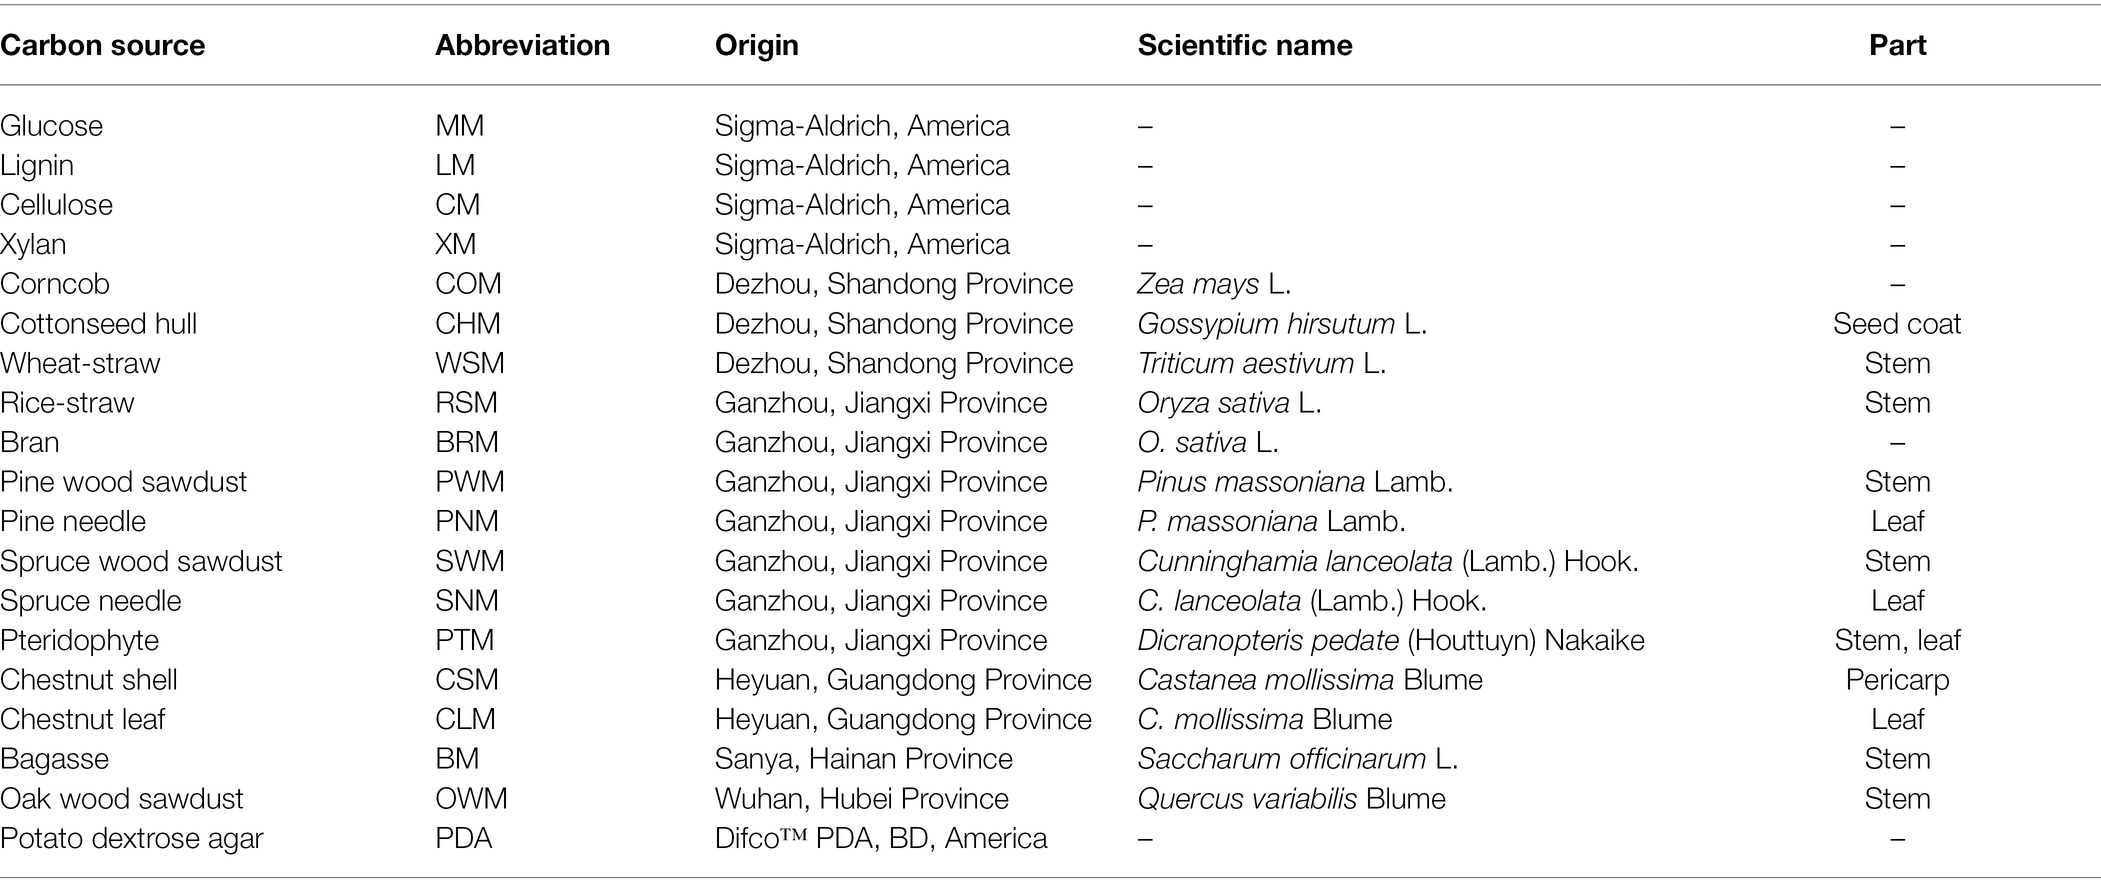Click the Scientific name column header
Viewport: 2101px width, 893px height.
pos(1245,45)
